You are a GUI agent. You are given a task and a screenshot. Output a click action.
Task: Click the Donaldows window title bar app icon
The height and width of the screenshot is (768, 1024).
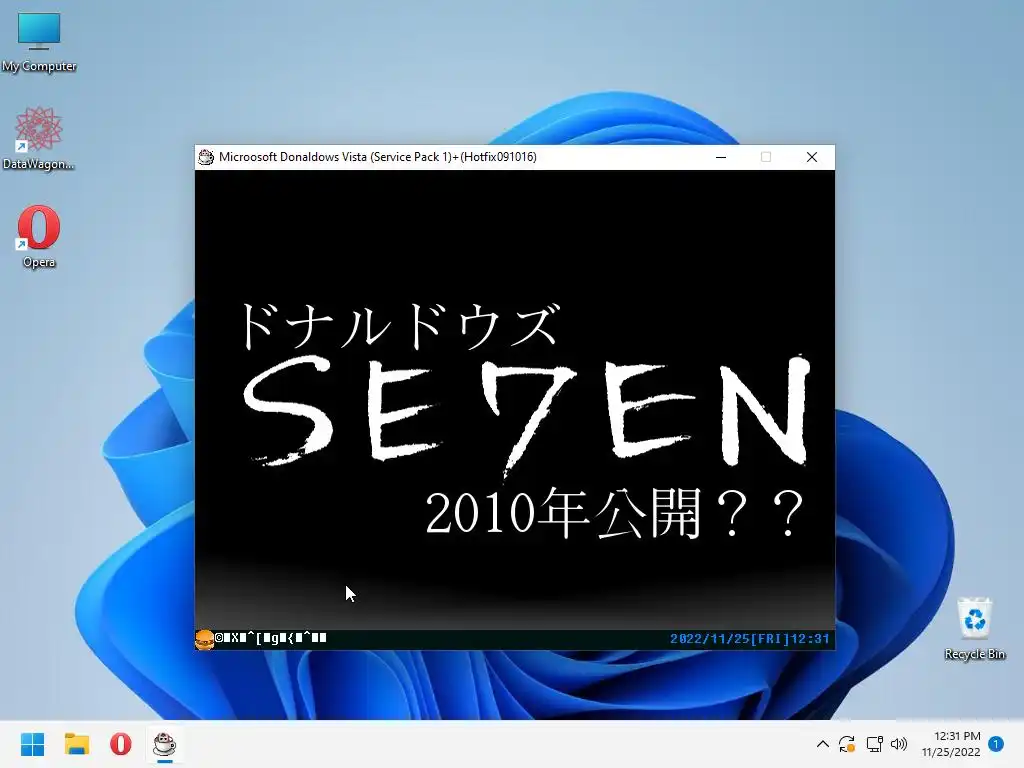pyautogui.click(x=206, y=157)
